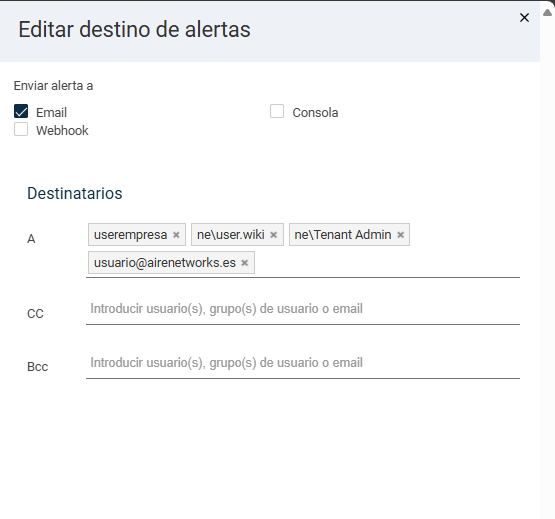Delete the ne\Tenant Admin recipient
The height and width of the screenshot is (519, 555).
(x=401, y=235)
